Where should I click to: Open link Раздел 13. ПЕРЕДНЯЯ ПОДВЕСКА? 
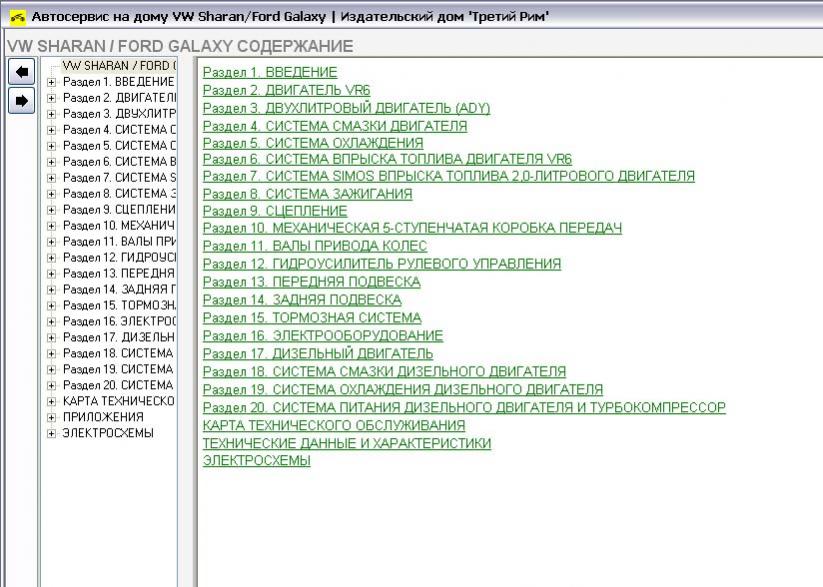[312, 282]
